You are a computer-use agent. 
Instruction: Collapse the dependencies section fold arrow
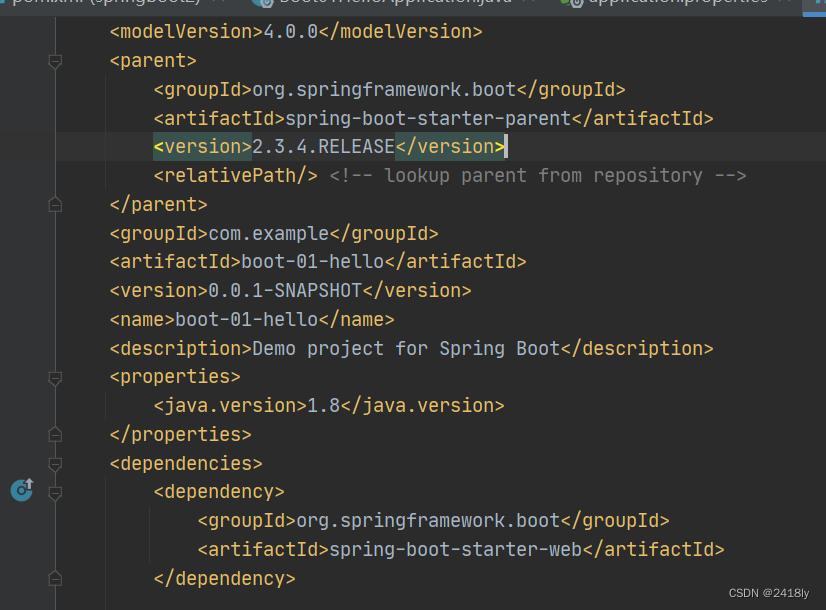point(55,462)
